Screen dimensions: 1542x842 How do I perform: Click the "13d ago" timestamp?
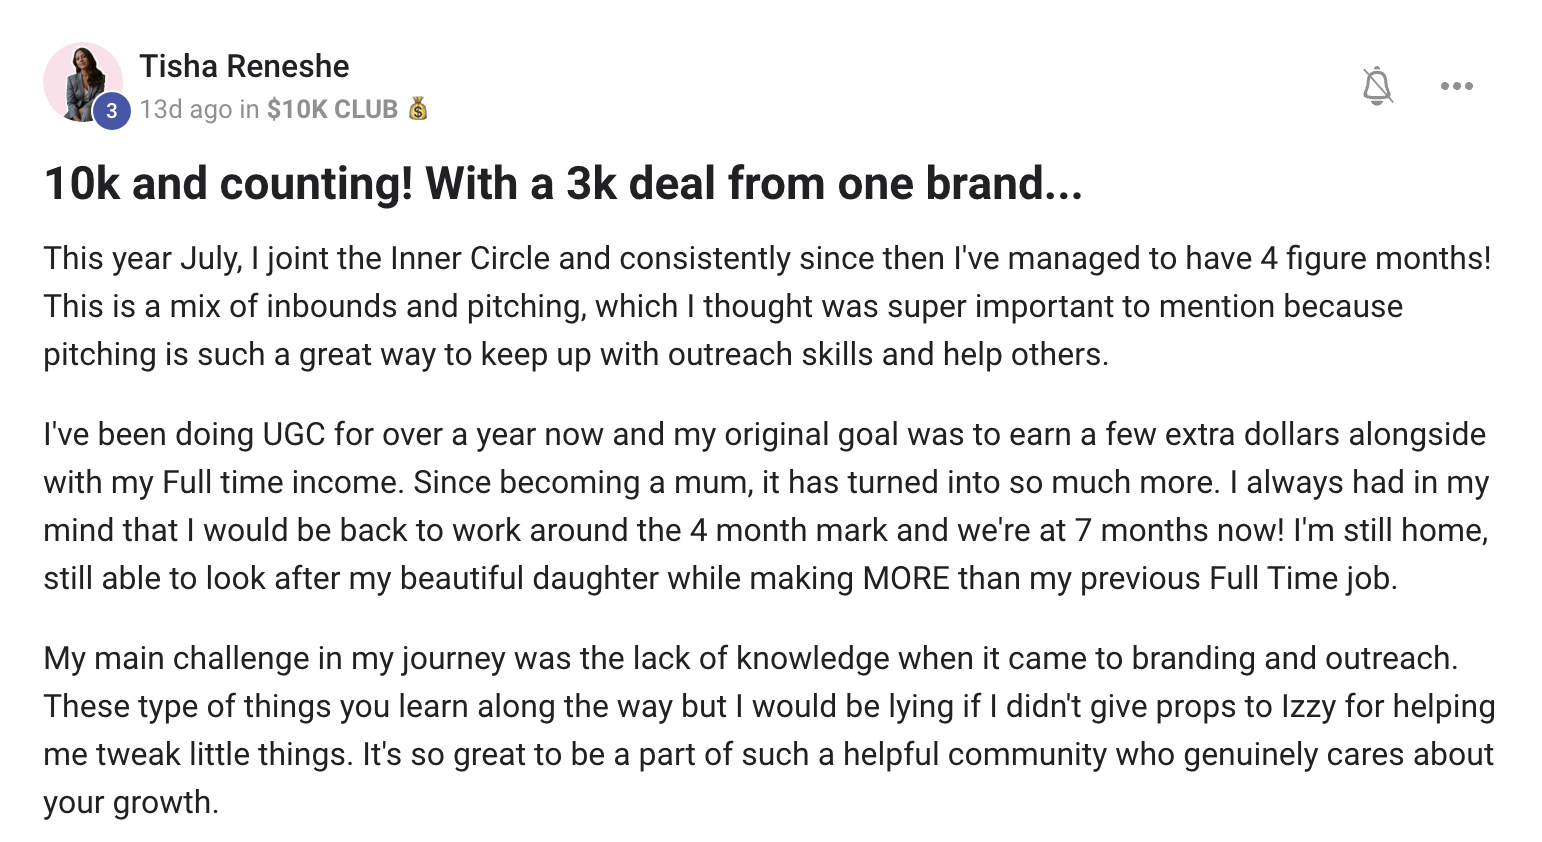point(185,109)
